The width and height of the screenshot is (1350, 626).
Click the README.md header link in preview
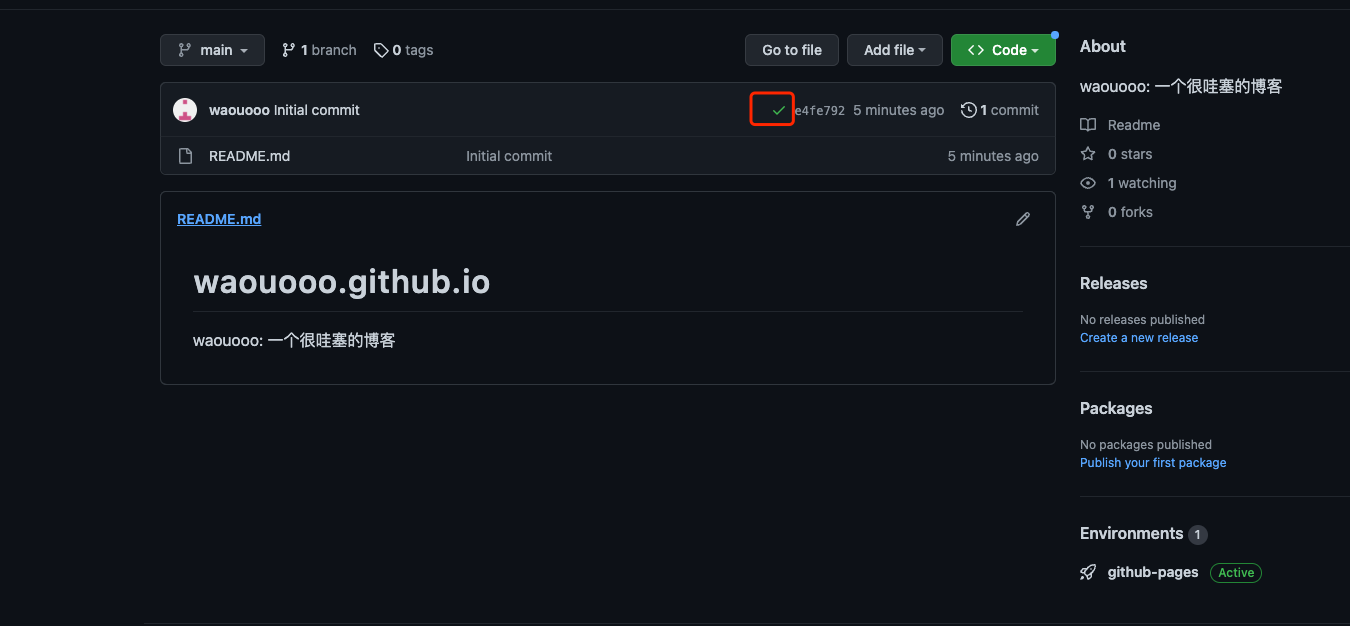[219, 219]
